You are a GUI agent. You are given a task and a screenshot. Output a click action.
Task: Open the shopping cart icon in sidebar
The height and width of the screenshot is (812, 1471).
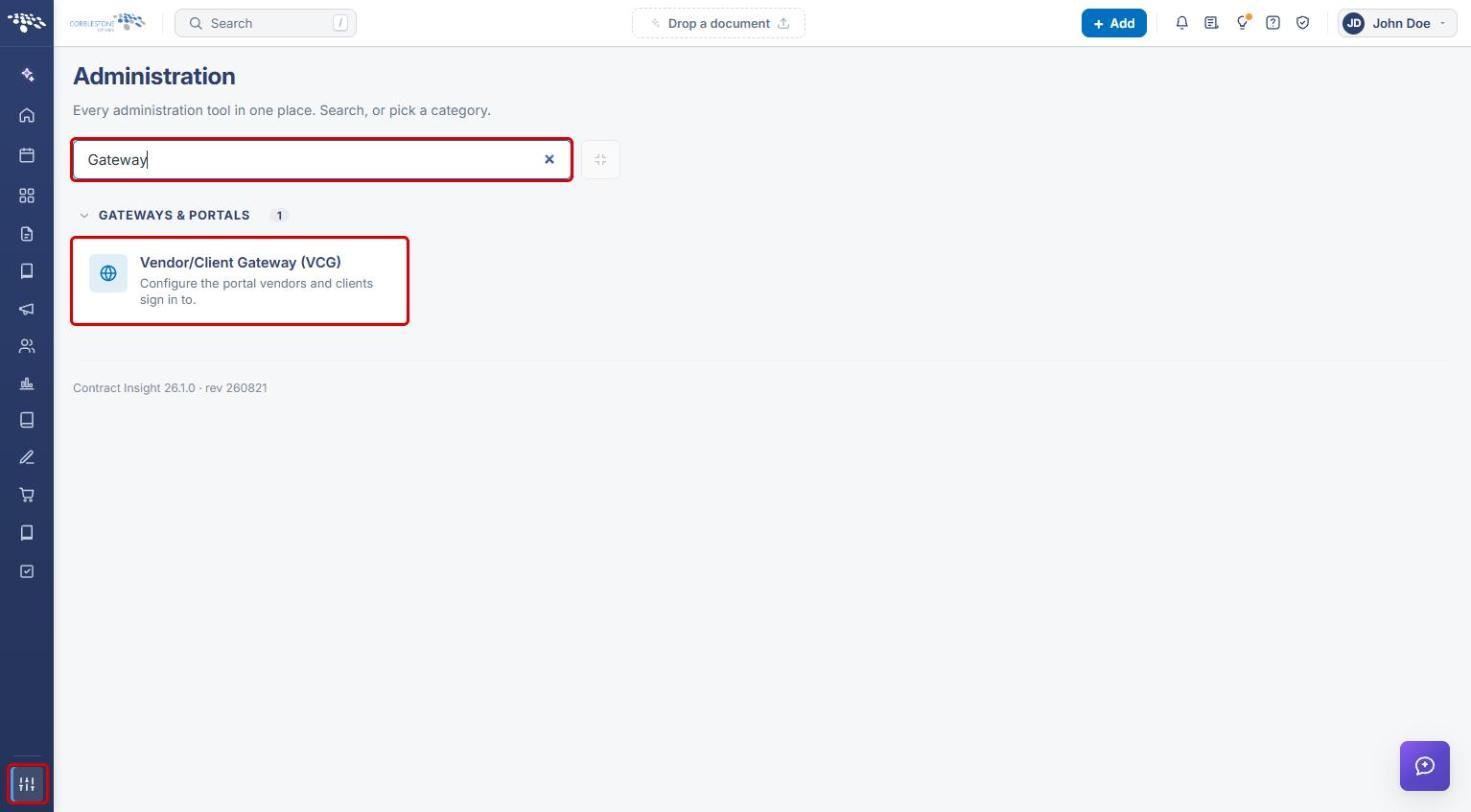[x=27, y=495]
